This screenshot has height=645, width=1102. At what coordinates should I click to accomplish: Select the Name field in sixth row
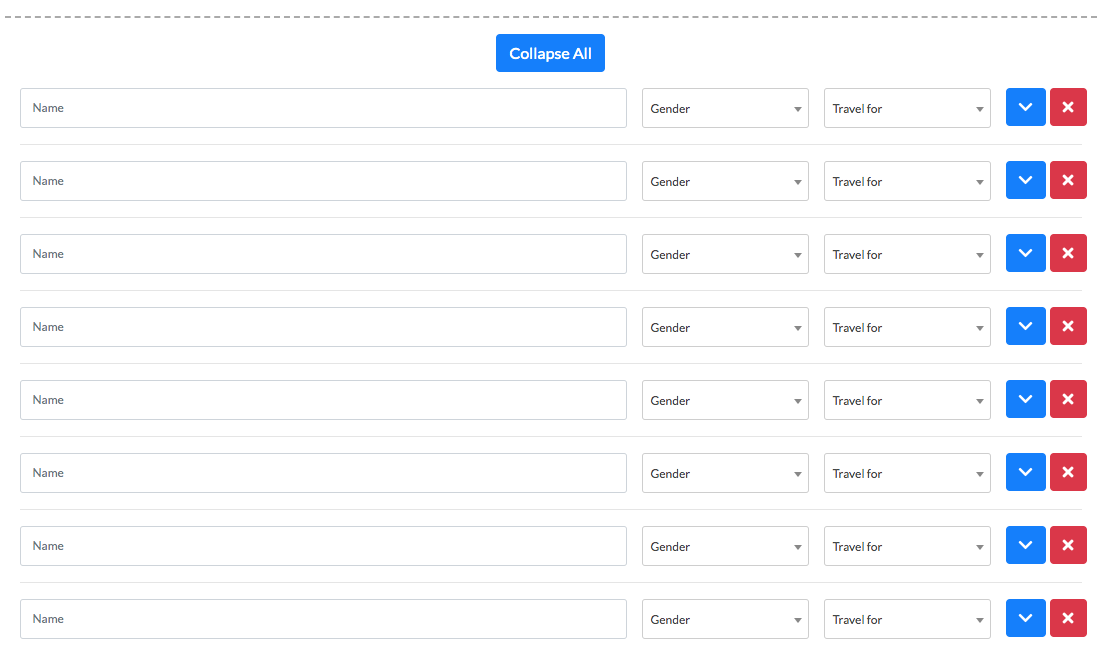pyautogui.click(x=323, y=474)
